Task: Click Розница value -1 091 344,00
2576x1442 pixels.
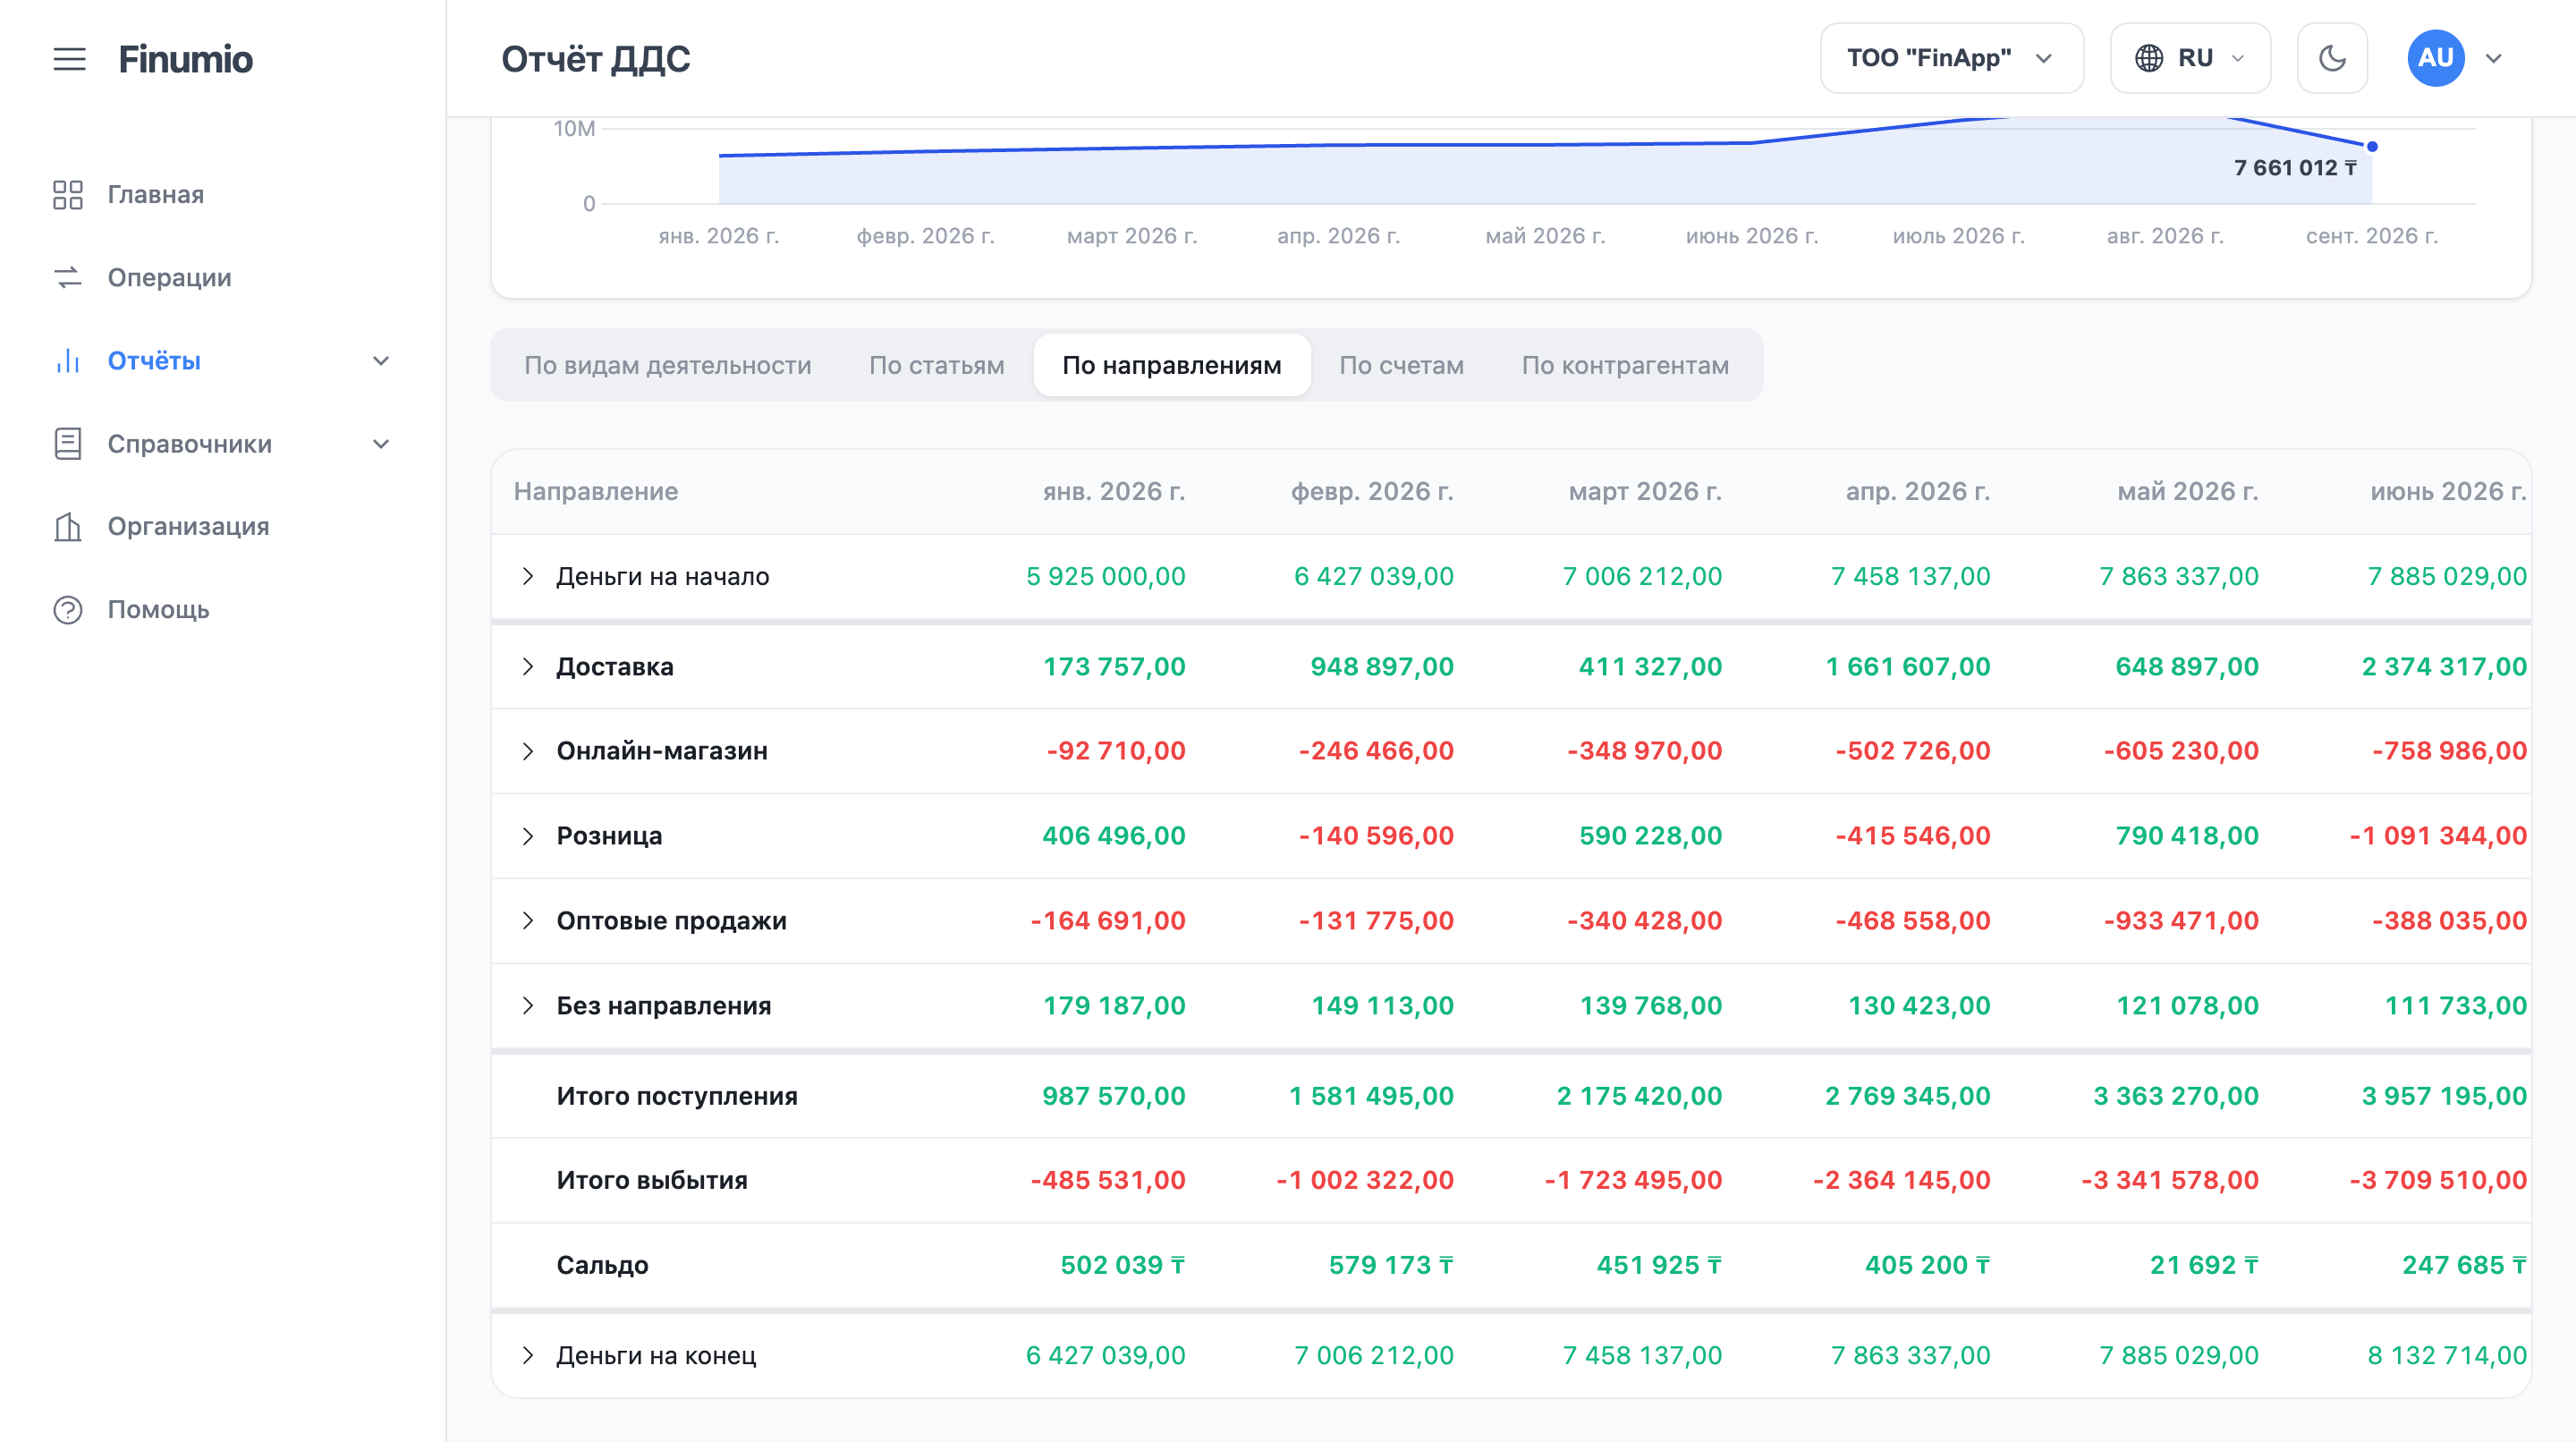Action: coord(2438,836)
